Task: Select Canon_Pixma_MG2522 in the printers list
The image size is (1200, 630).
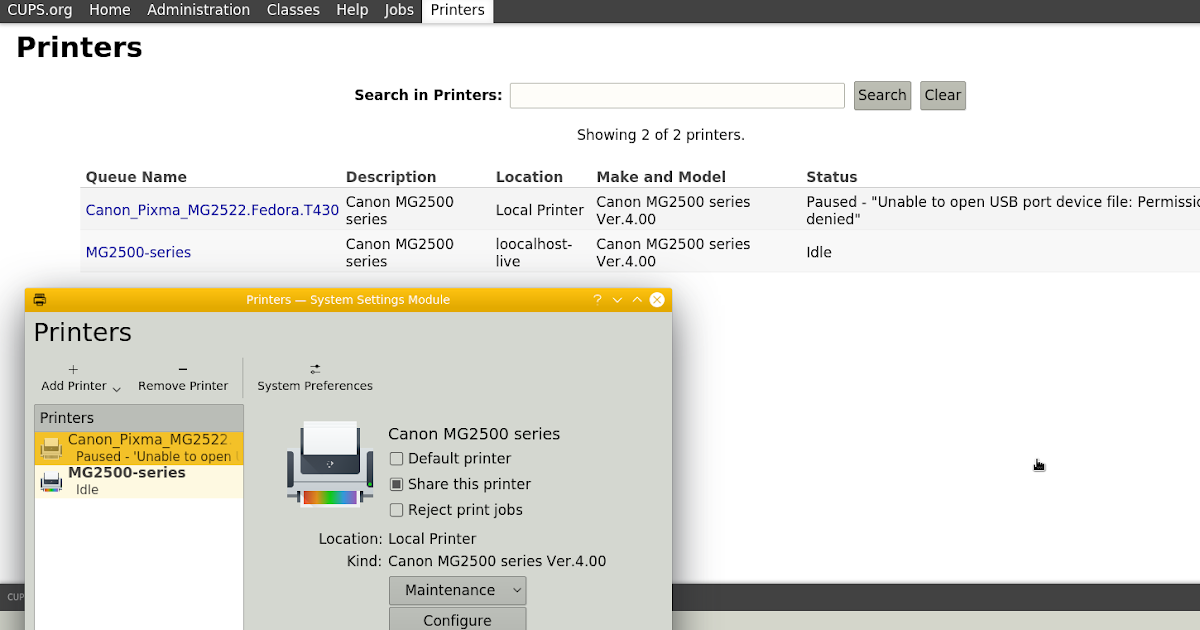Action: pos(139,448)
